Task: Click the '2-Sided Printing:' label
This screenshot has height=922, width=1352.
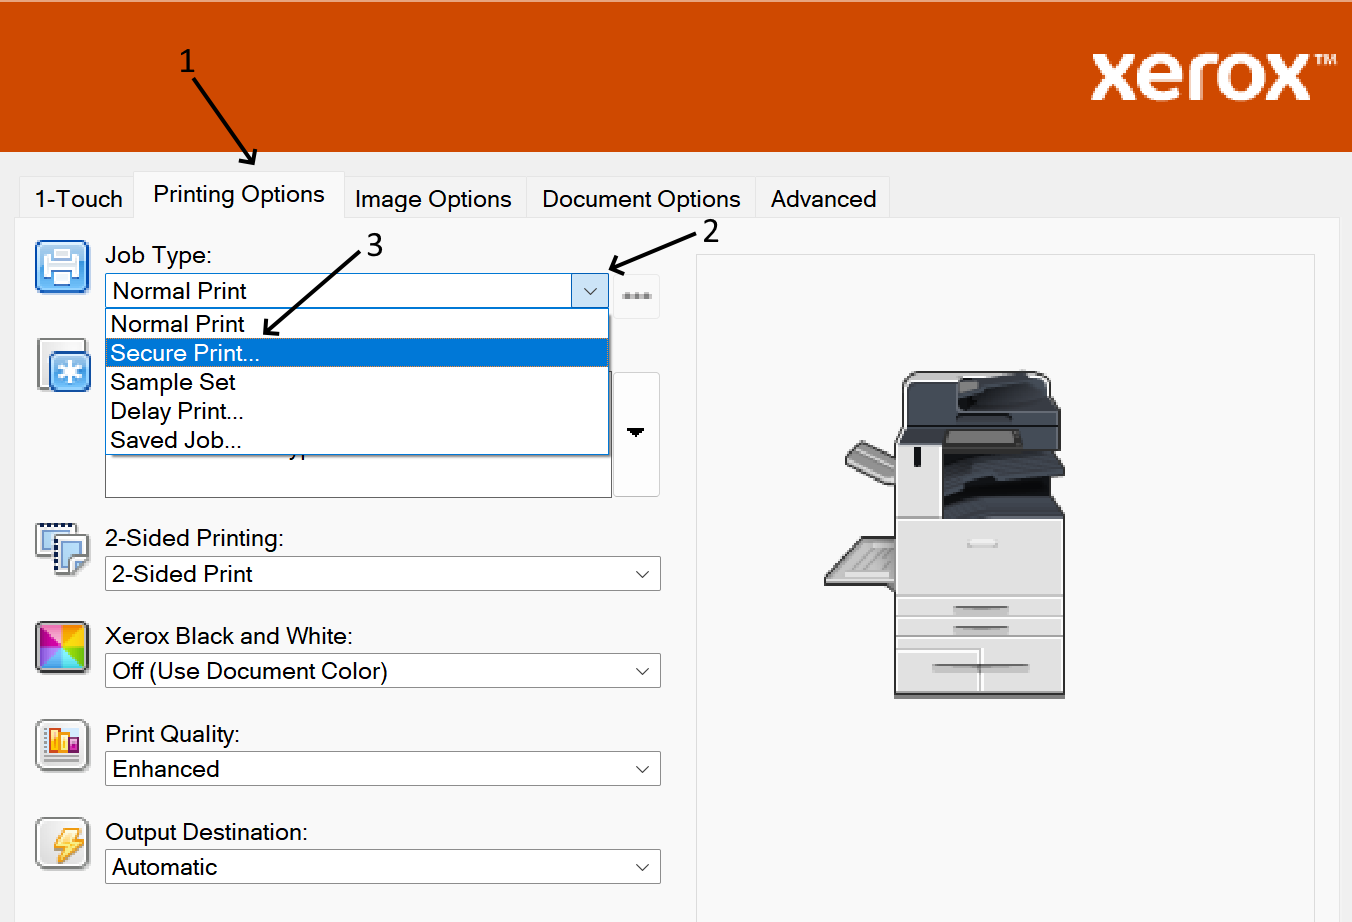Action: [195, 538]
